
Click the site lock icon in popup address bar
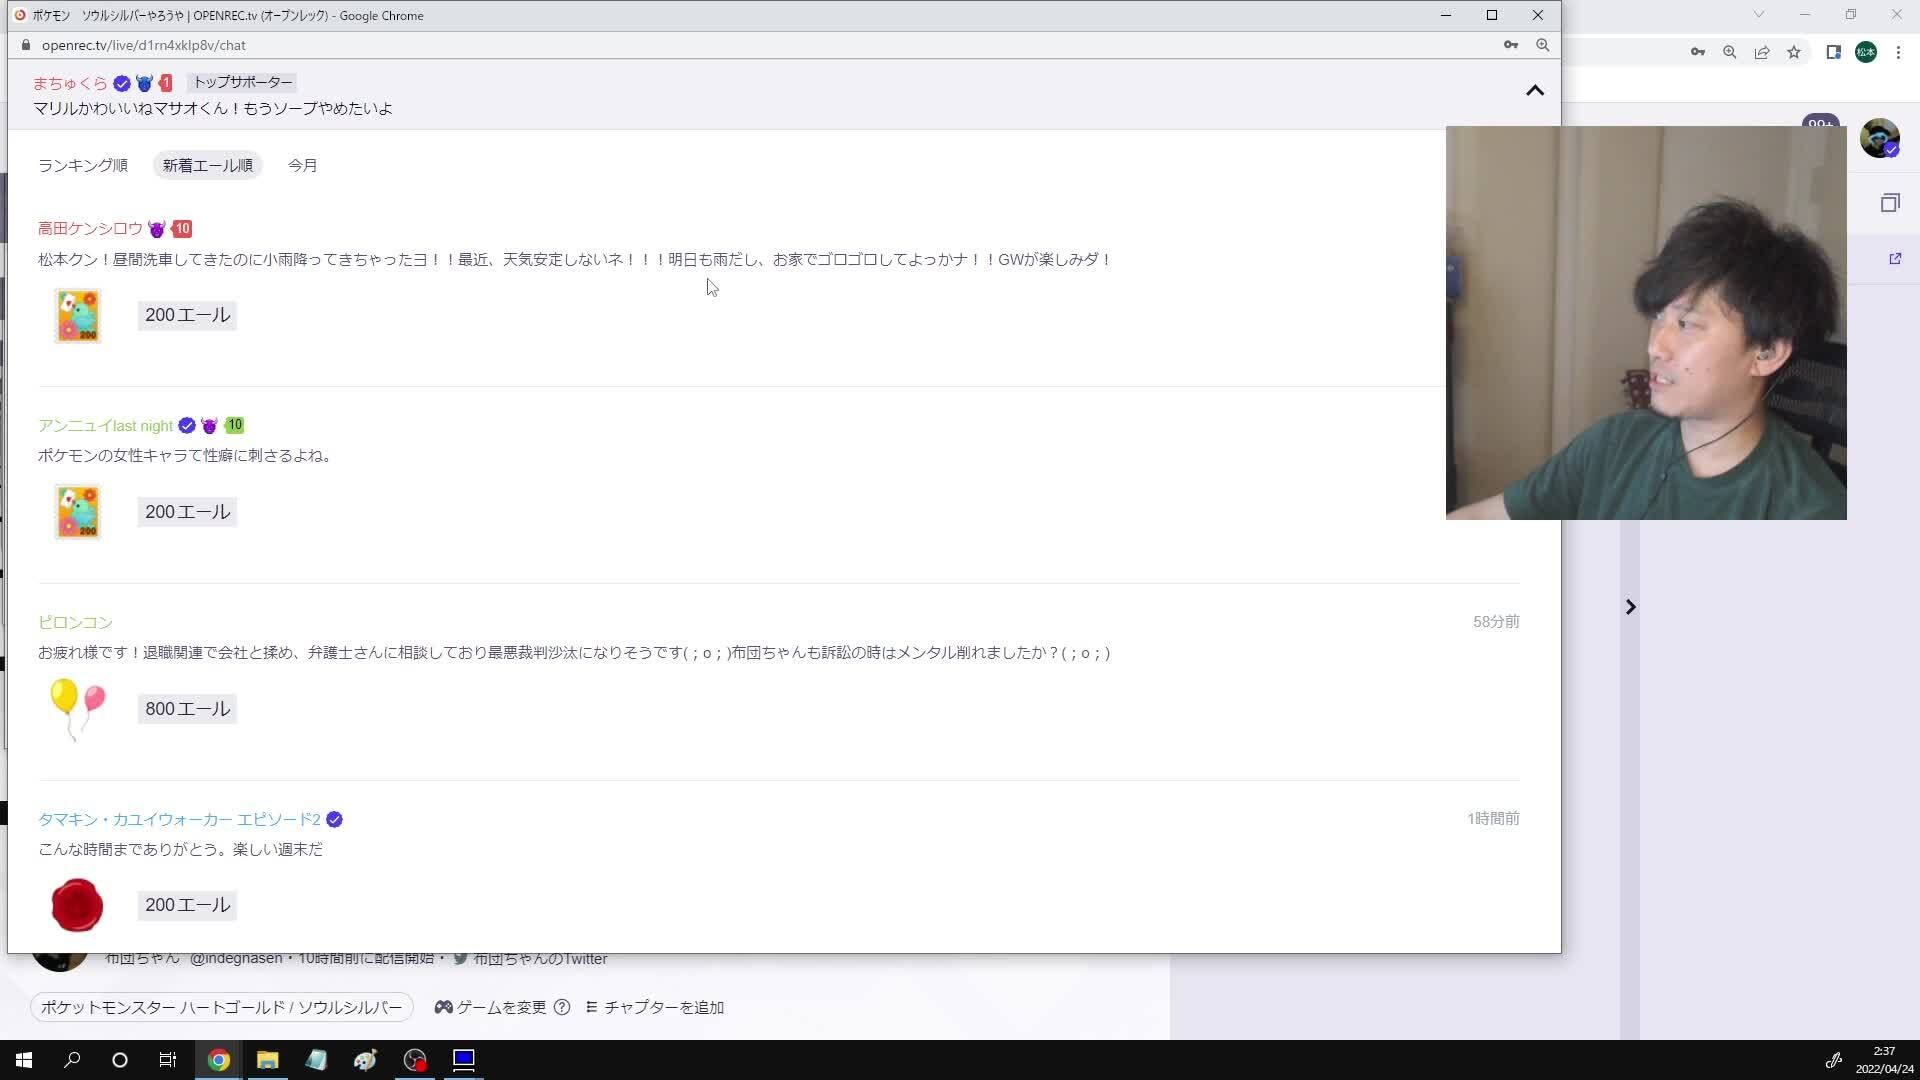tap(26, 45)
